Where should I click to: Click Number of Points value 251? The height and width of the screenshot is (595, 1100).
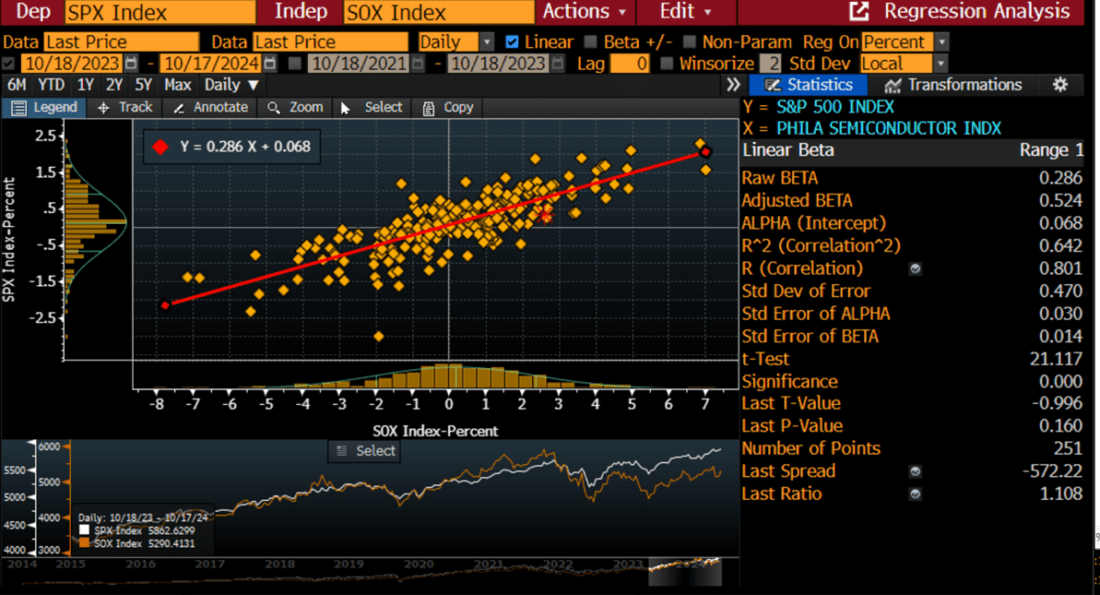pyautogui.click(x=1067, y=448)
